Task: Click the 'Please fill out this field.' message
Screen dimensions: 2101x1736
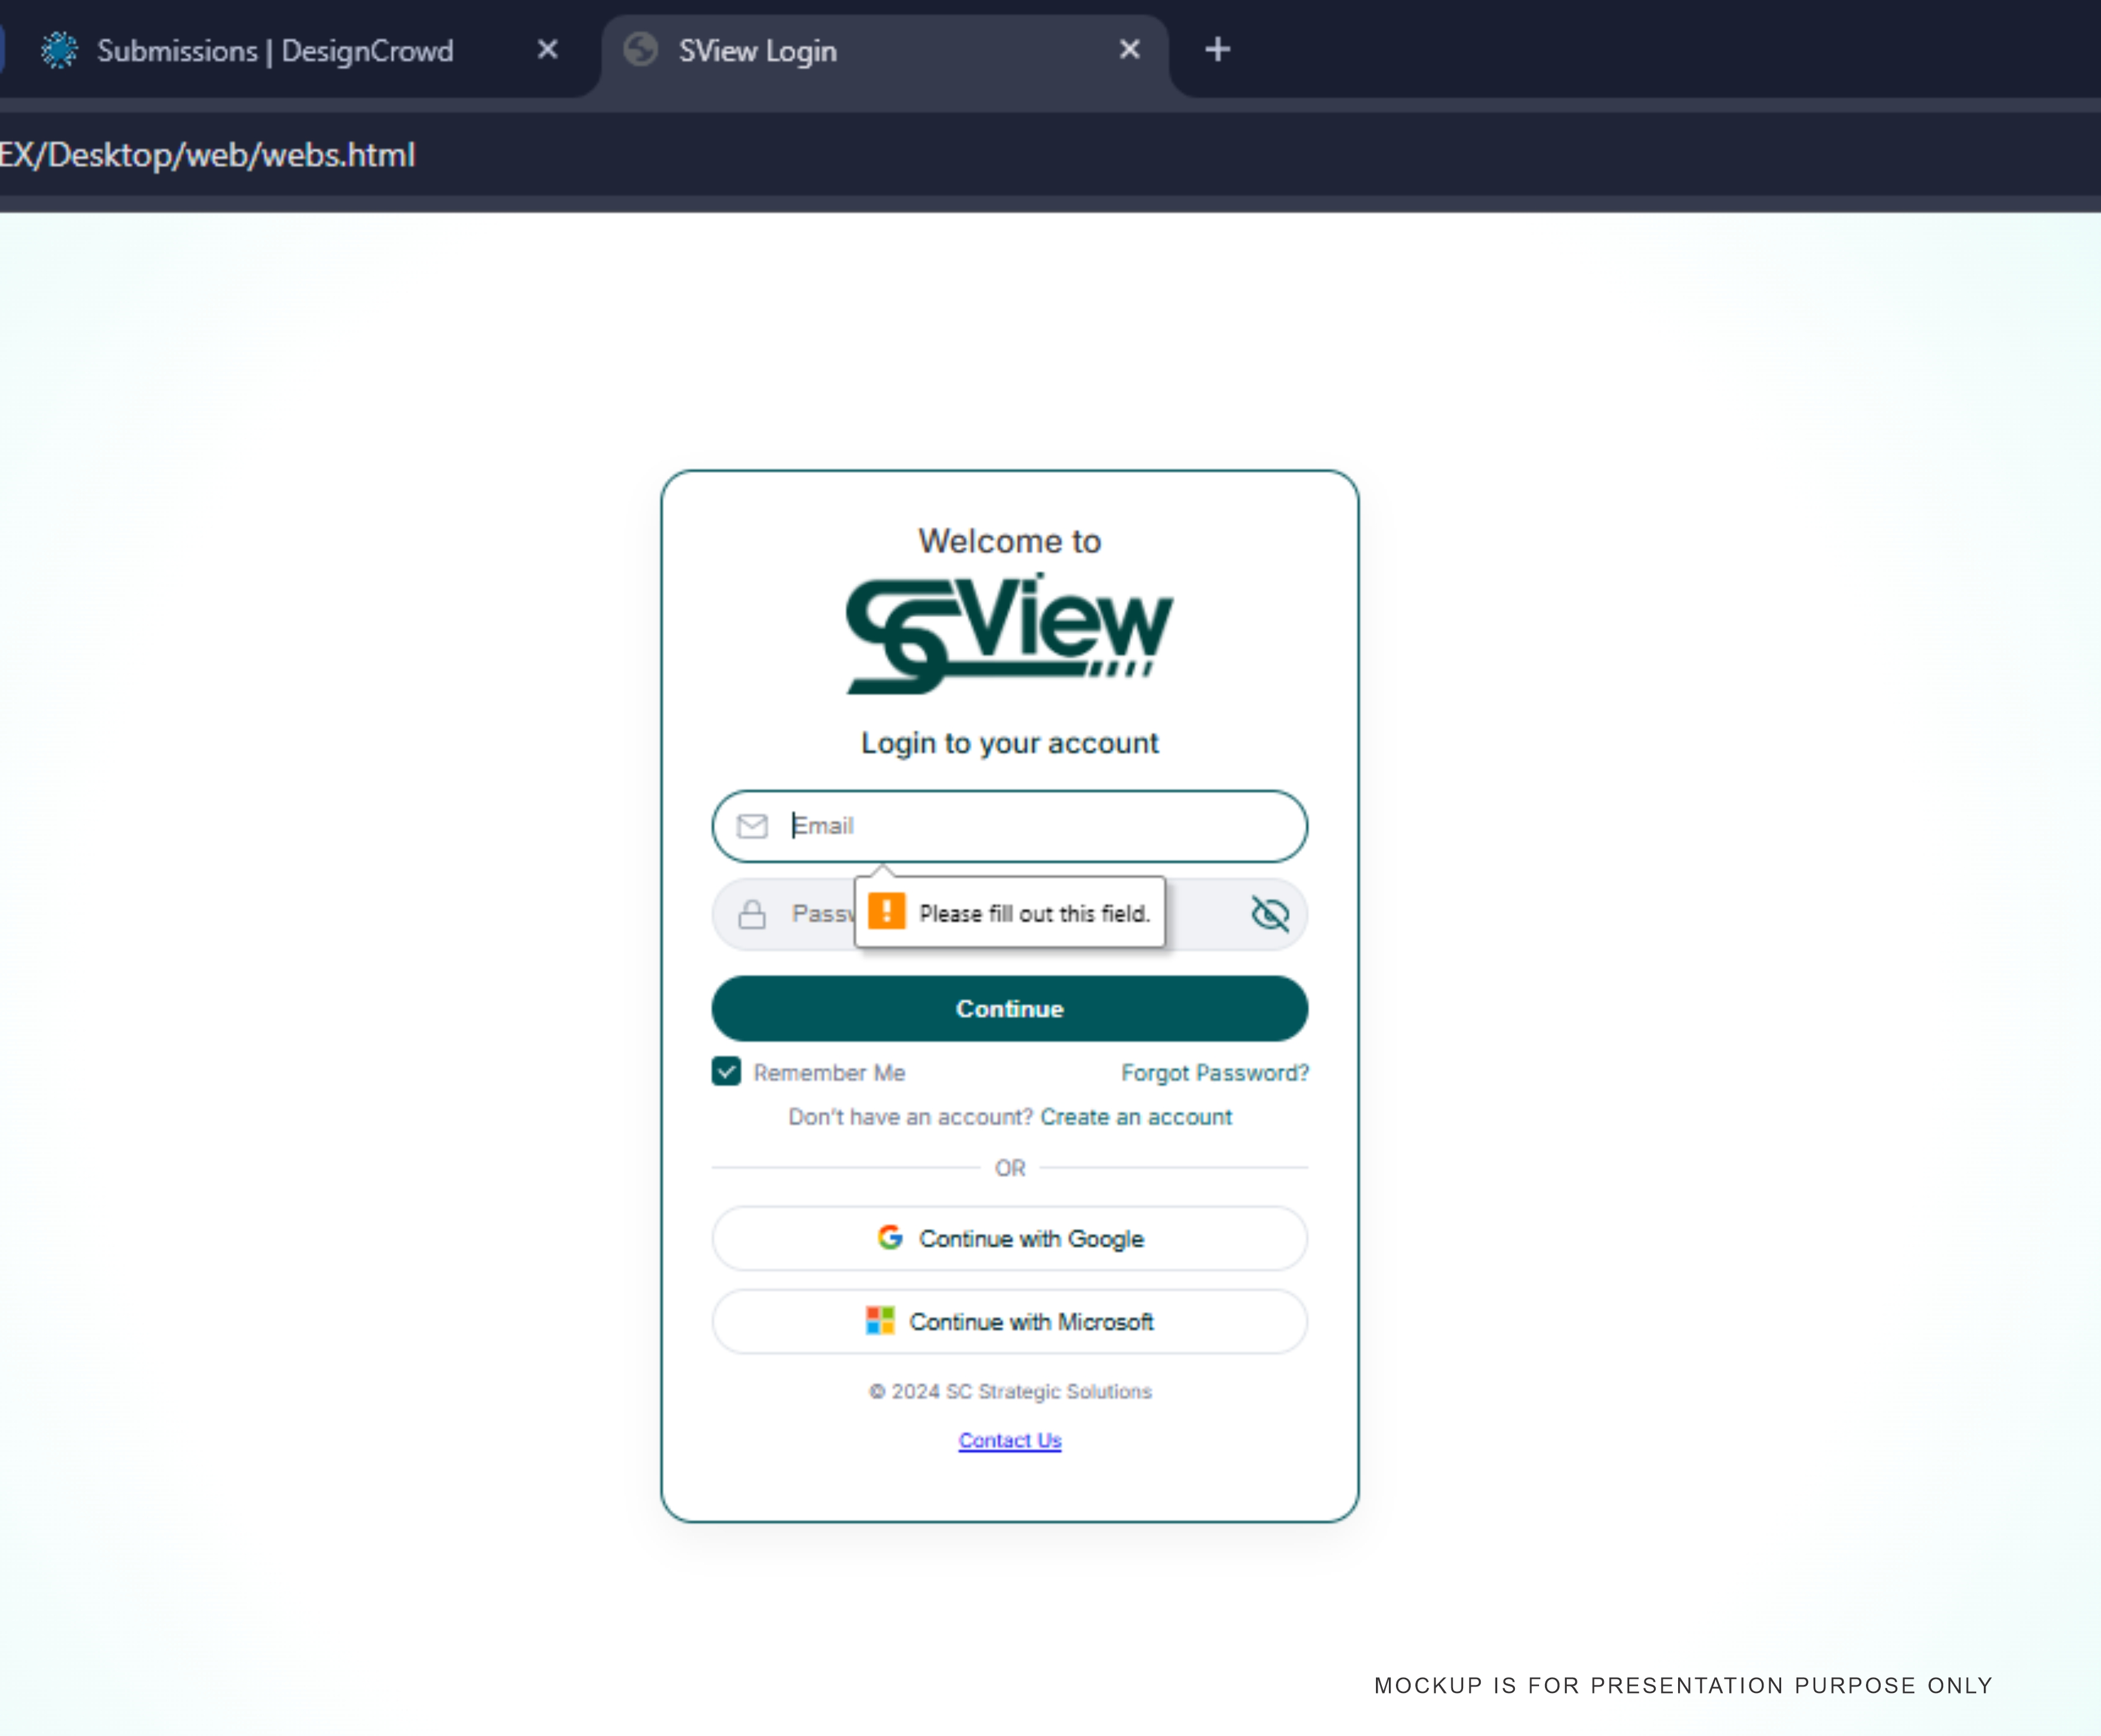Action: [1035, 914]
